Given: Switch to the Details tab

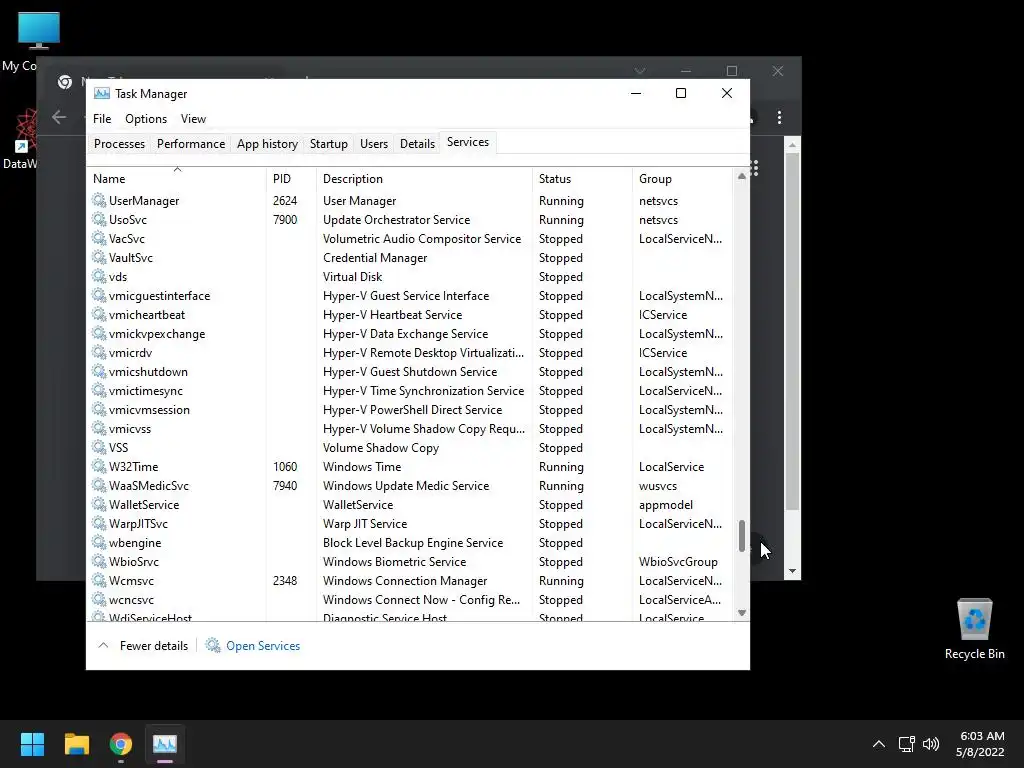Looking at the screenshot, I should pos(417,144).
